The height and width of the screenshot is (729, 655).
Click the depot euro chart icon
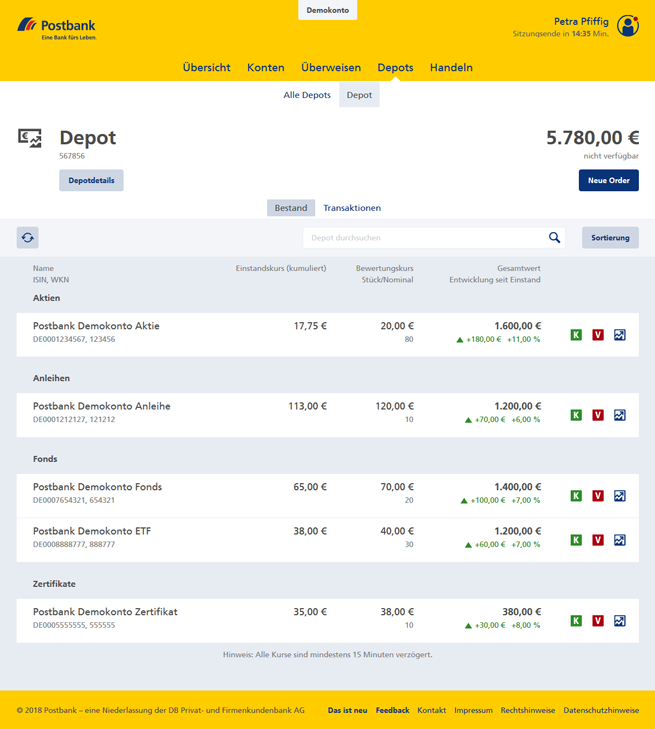point(30,139)
